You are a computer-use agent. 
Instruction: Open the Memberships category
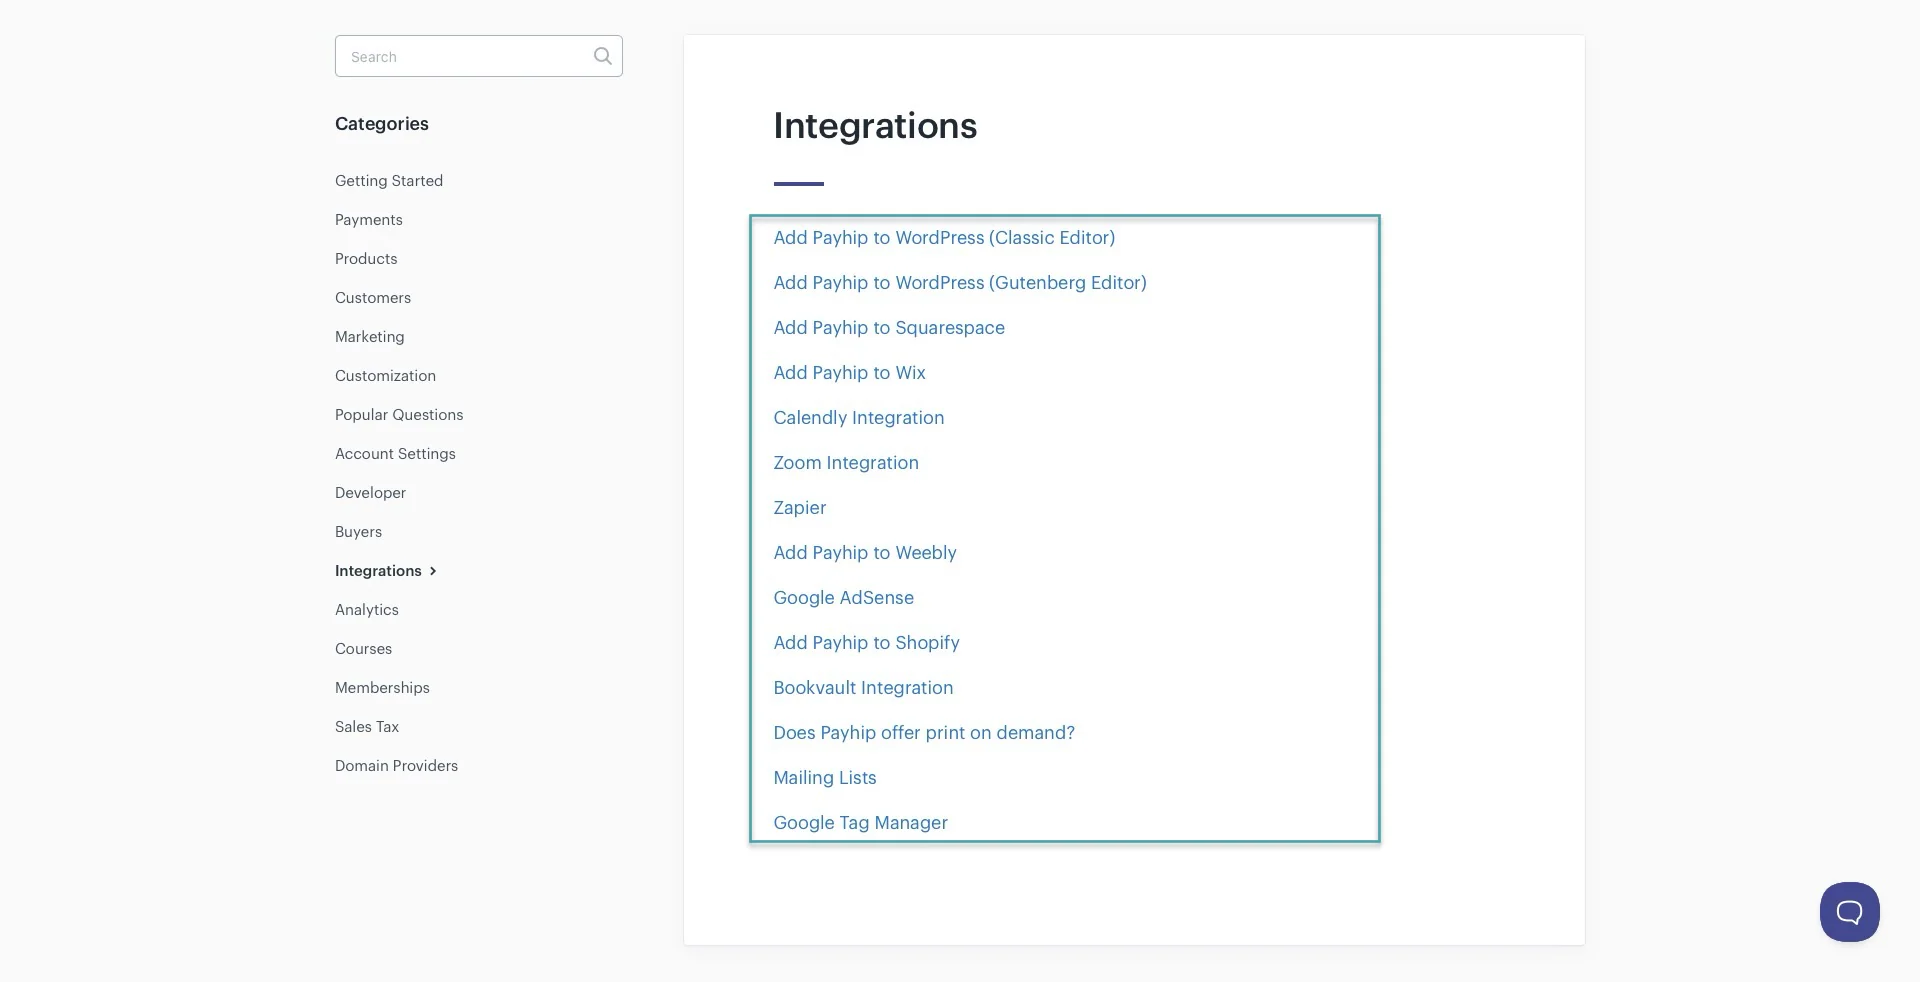click(382, 688)
